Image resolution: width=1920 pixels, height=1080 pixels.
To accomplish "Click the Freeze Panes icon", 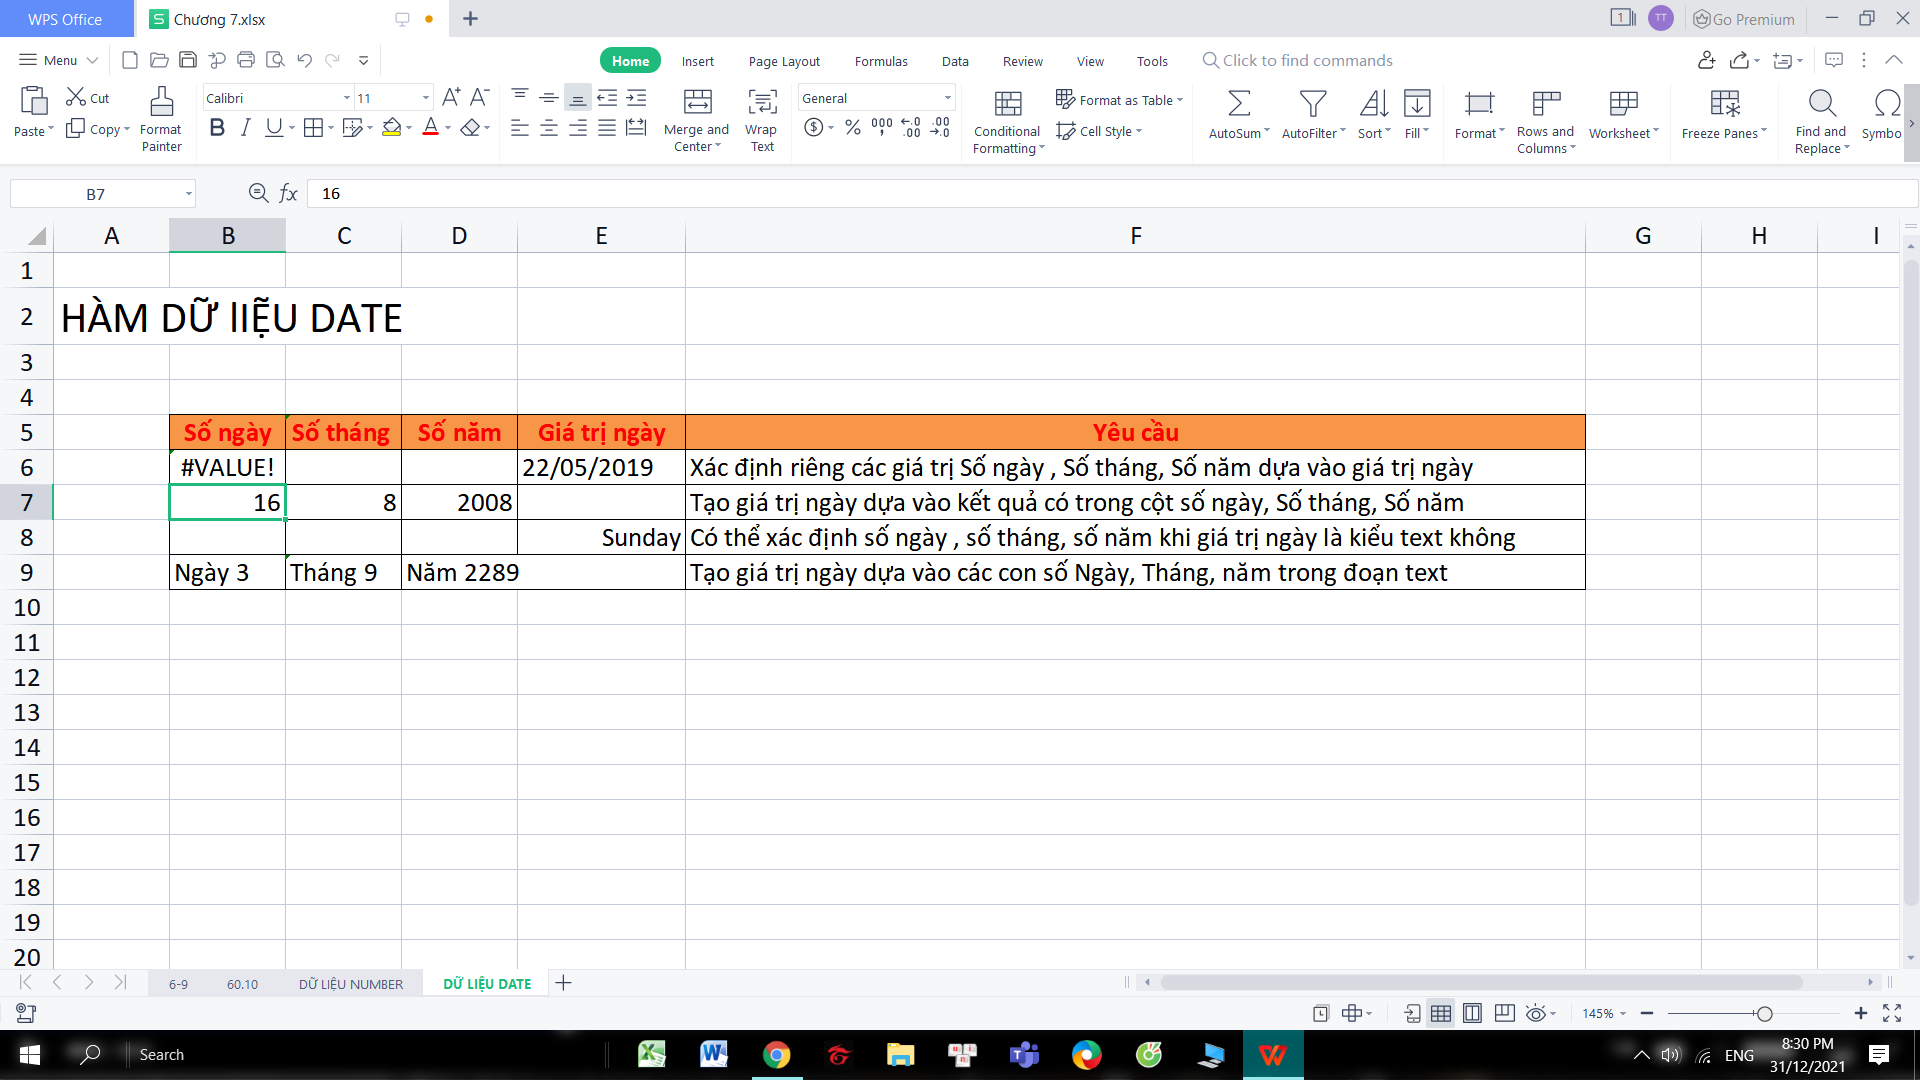I will (x=1724, y=103).
